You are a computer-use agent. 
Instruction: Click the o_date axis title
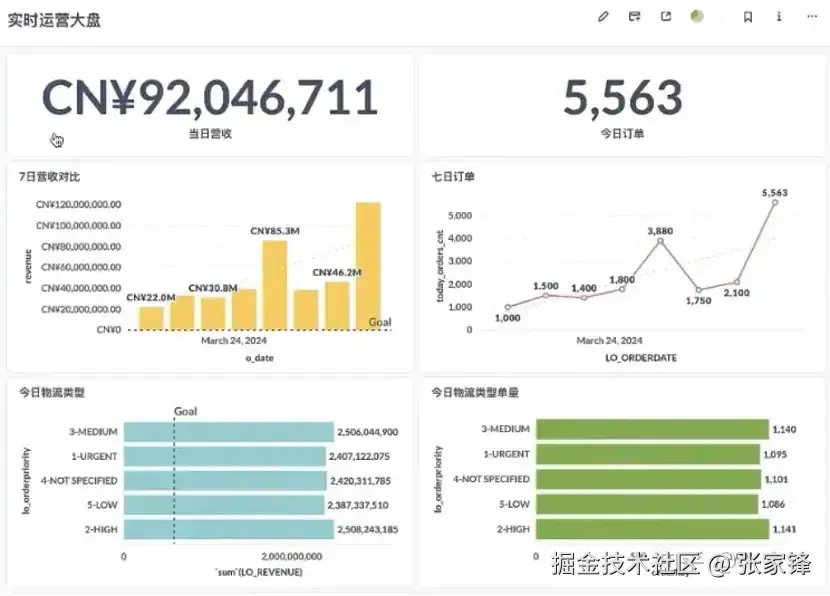[x=259, y=358]
